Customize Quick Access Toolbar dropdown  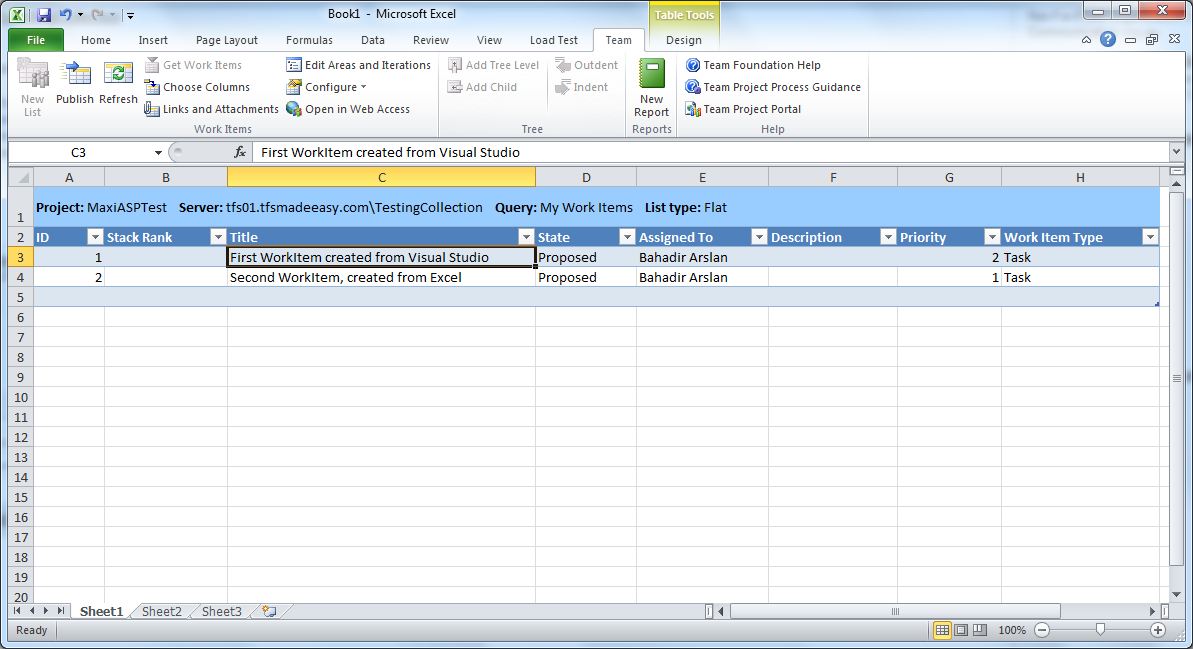(x=131, y=15)
